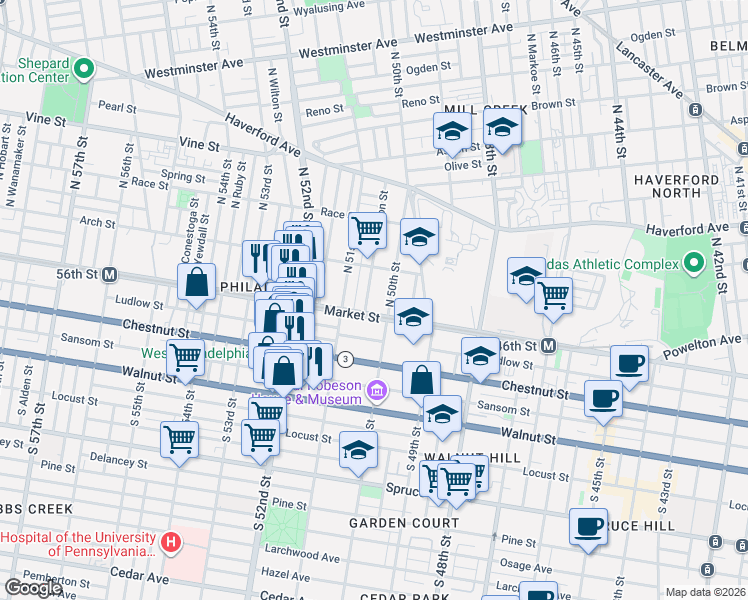Open the graduation cap marker on Walnut St
The image size is (748, 600).
(x=442, y=415)
